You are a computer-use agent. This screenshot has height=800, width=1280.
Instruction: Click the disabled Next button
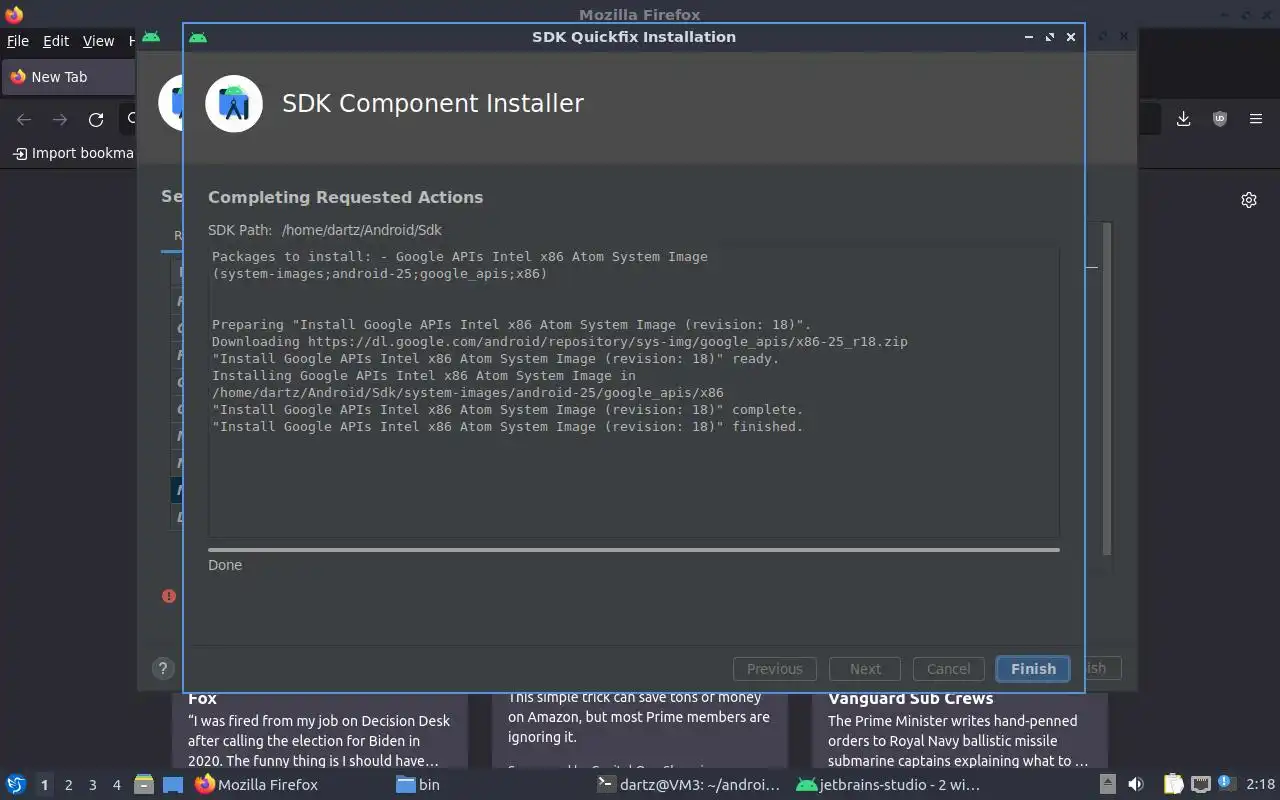click(865, 669)
